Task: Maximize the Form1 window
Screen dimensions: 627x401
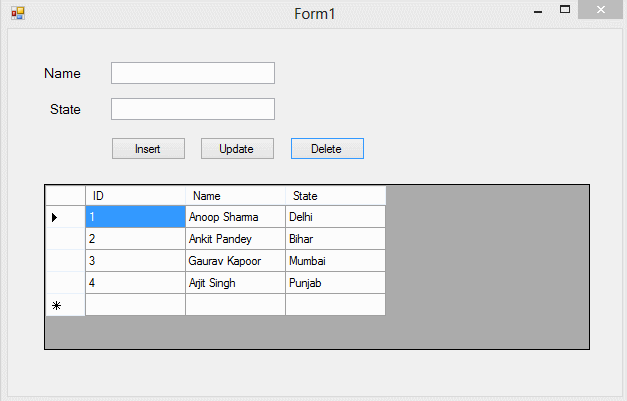Action: point(565,10)
